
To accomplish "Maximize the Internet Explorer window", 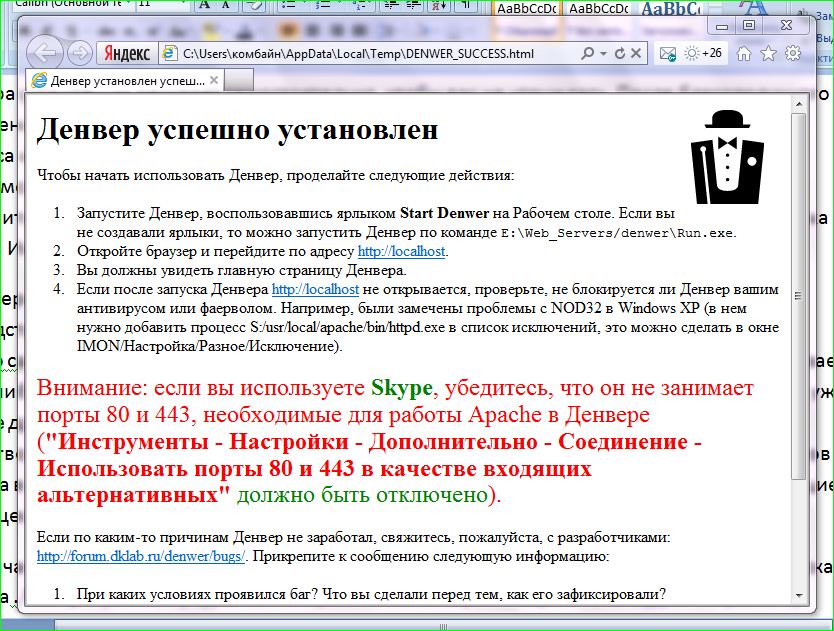I will click(x=748, y=26).
